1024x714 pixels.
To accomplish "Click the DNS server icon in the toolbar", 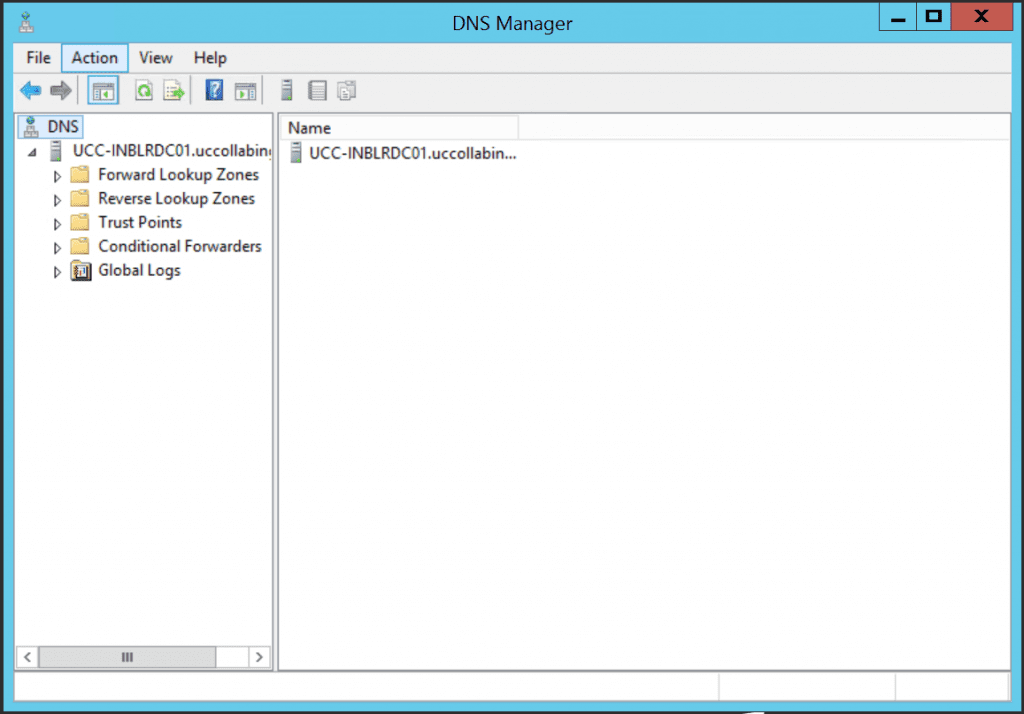I will [x=287, y=90].
